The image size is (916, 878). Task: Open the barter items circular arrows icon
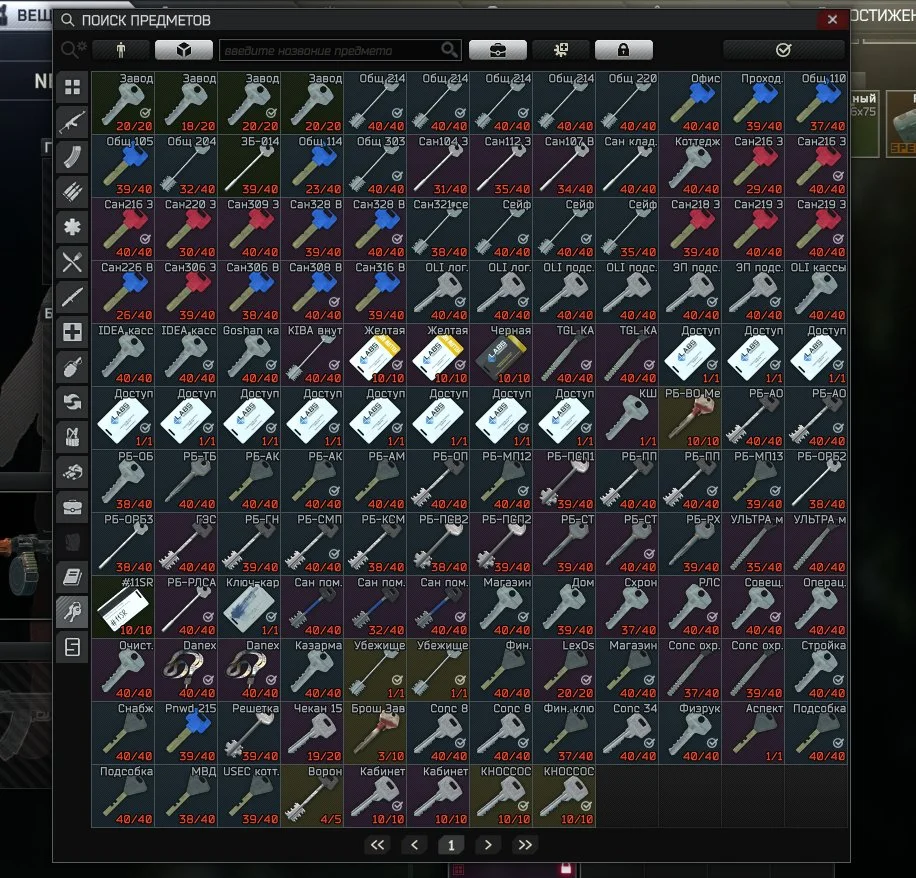tap(72, 402)
